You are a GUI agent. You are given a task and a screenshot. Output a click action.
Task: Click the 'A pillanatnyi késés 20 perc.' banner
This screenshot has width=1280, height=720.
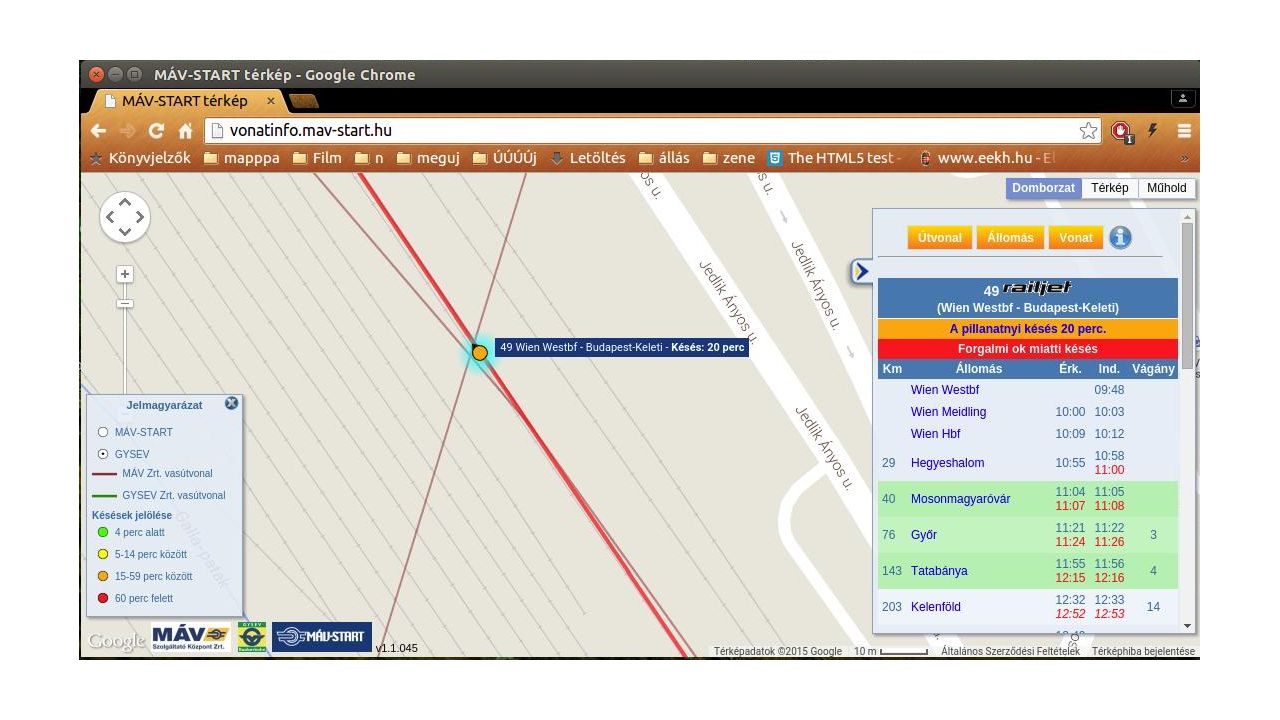point(1028,329)
